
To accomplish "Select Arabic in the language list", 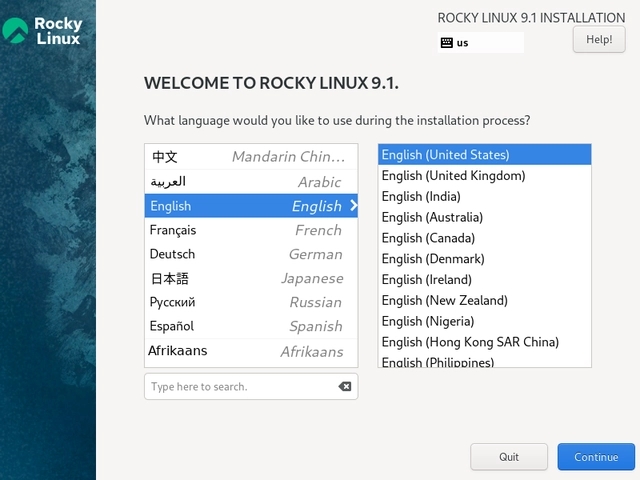I will pos(250,182).
